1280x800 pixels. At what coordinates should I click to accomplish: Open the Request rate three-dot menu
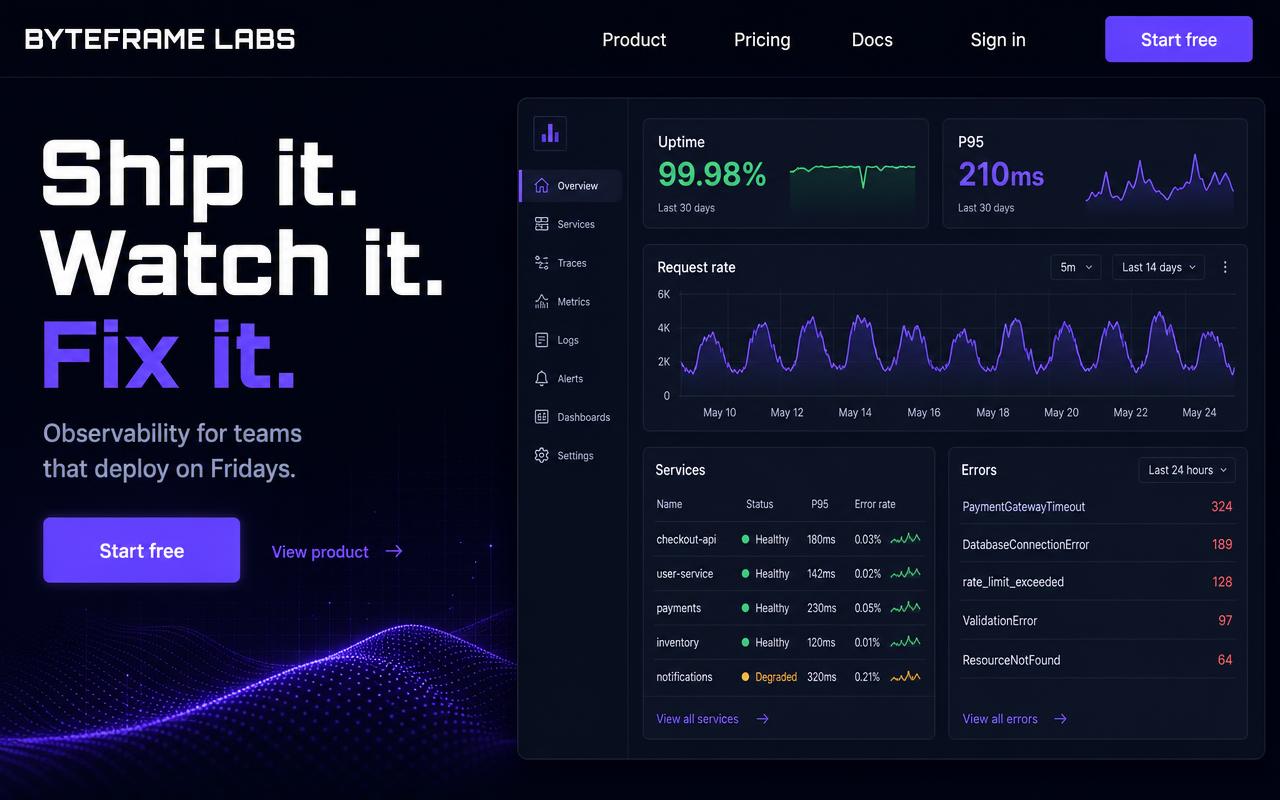tap(1225, 267)
